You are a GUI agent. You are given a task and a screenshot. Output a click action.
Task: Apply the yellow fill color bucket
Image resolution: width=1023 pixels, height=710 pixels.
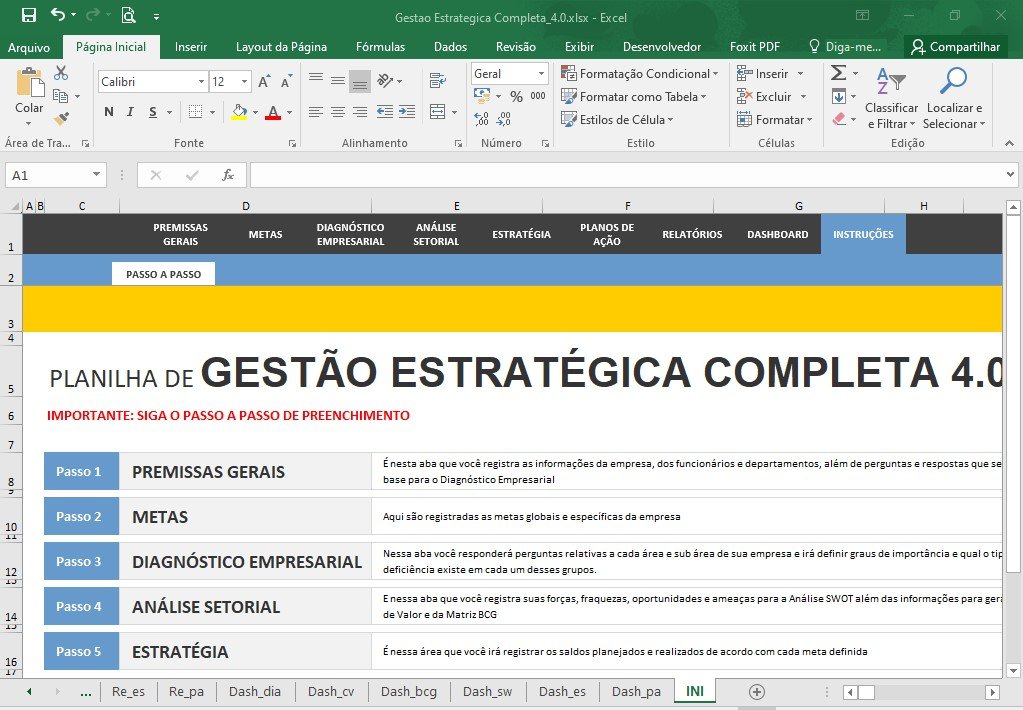239,112
